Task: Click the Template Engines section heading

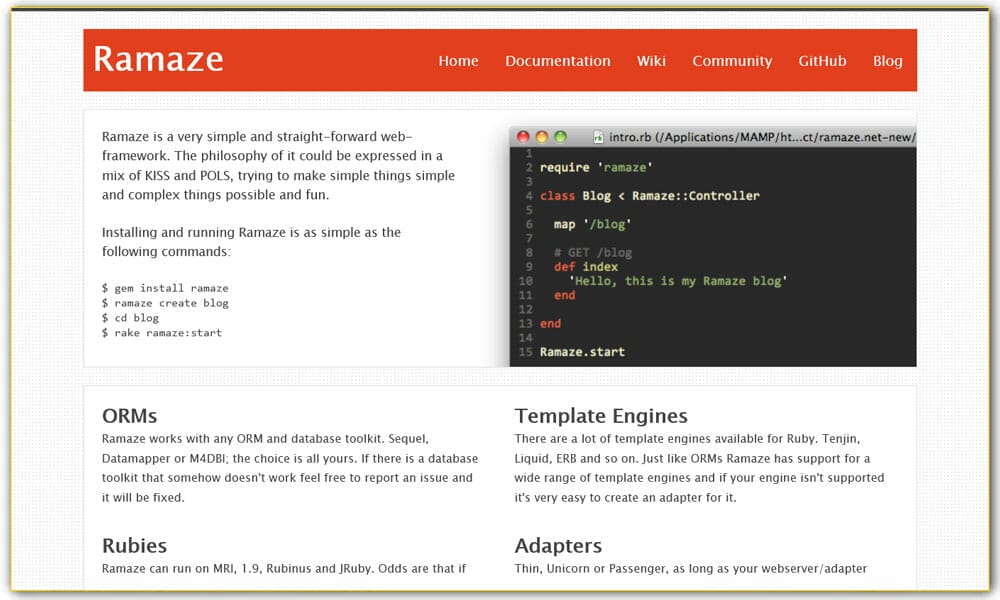Action: pyautogui.click(x=601, y=415)
